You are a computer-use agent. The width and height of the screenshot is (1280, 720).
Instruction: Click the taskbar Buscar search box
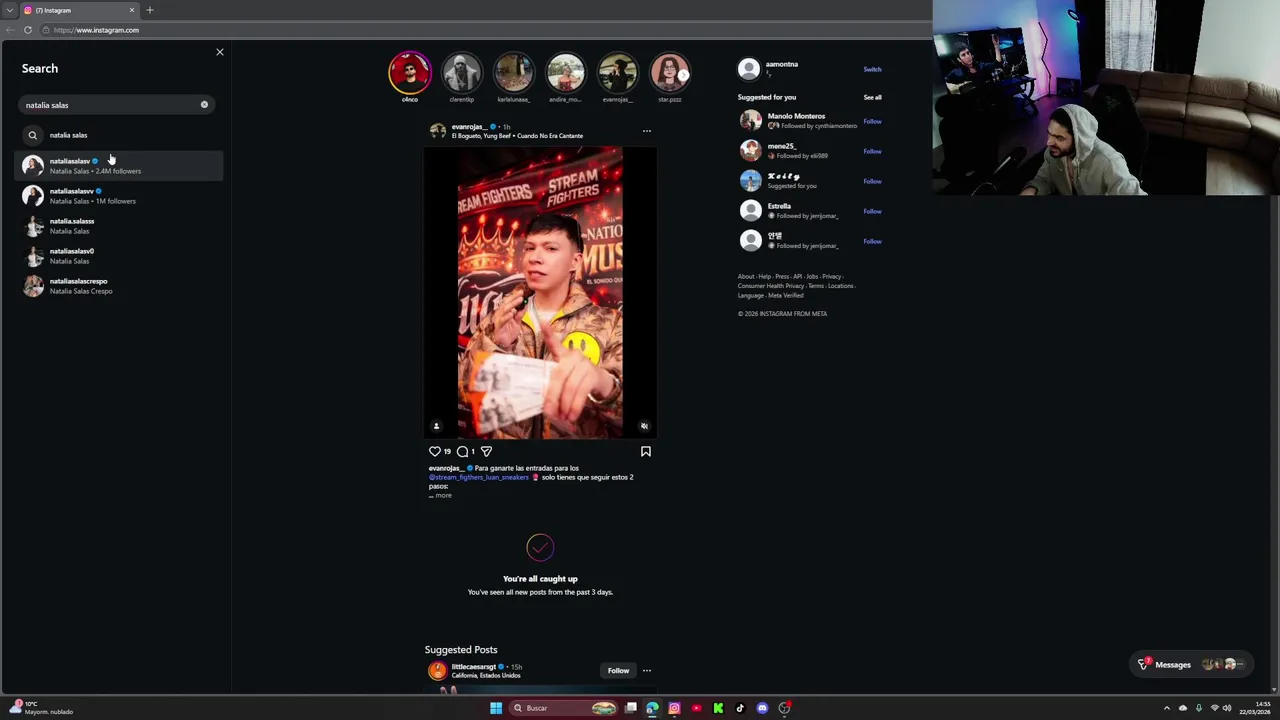[565, 708]
